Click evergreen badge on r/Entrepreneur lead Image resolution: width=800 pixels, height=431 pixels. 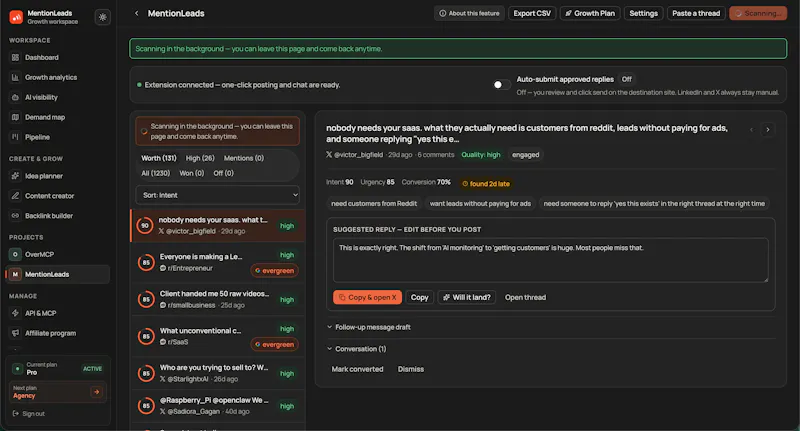pyautogui.click(x=274, y=271)
